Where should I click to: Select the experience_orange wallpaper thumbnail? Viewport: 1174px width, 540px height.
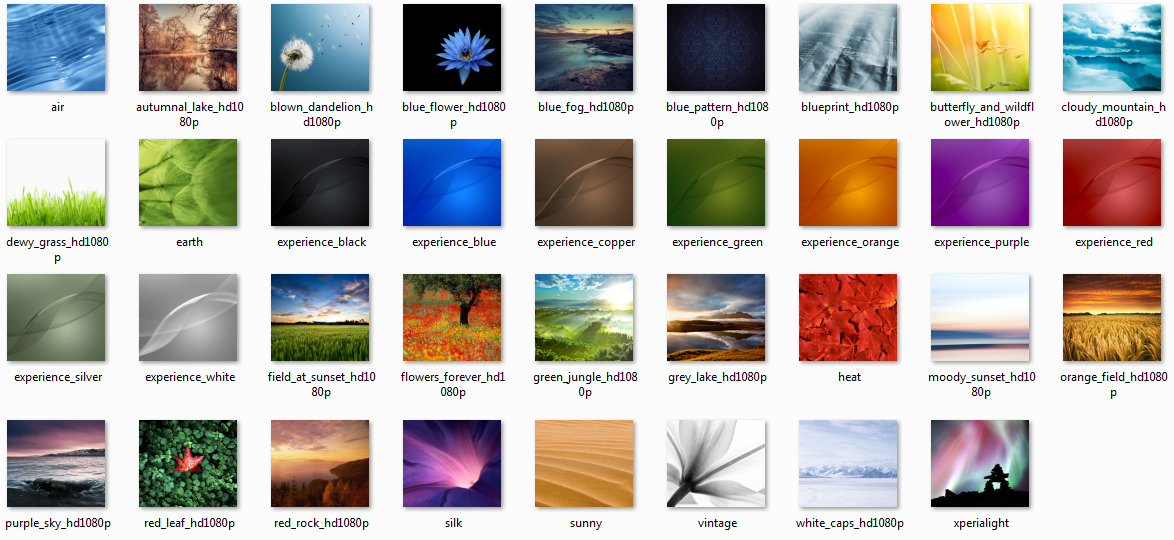tap(848, 182)
